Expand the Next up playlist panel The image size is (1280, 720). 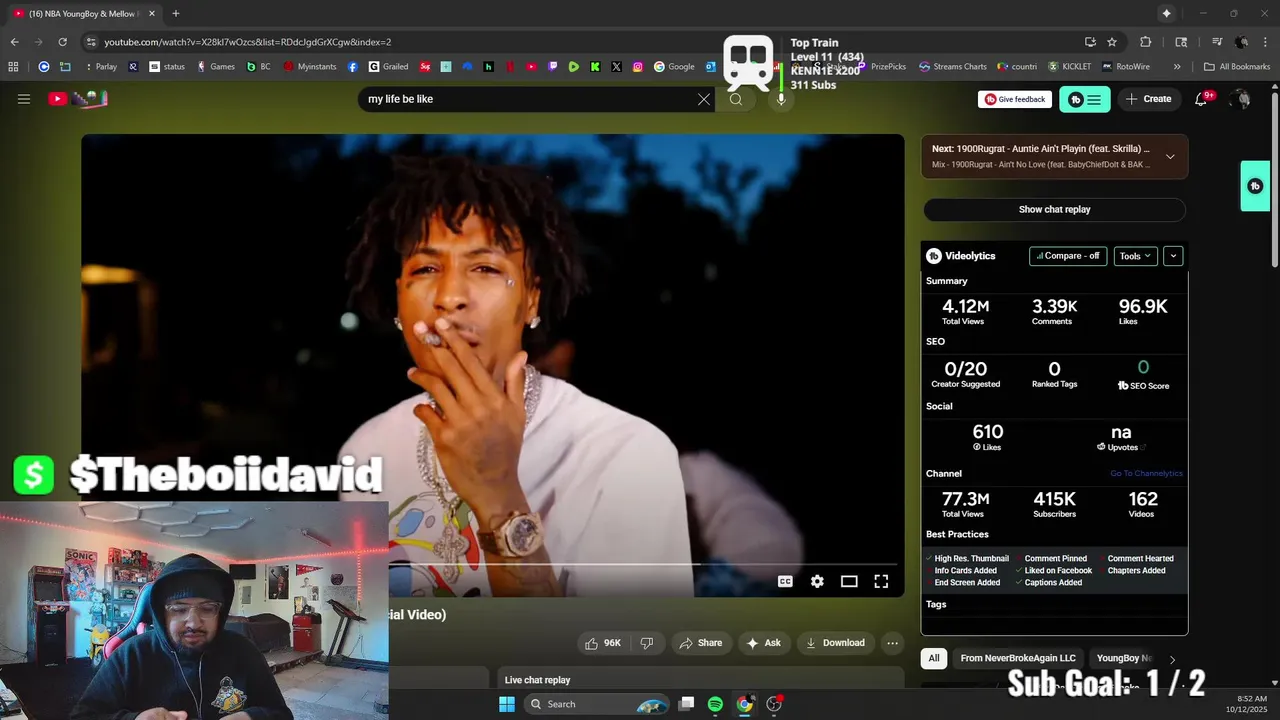tap(1170, 156)
